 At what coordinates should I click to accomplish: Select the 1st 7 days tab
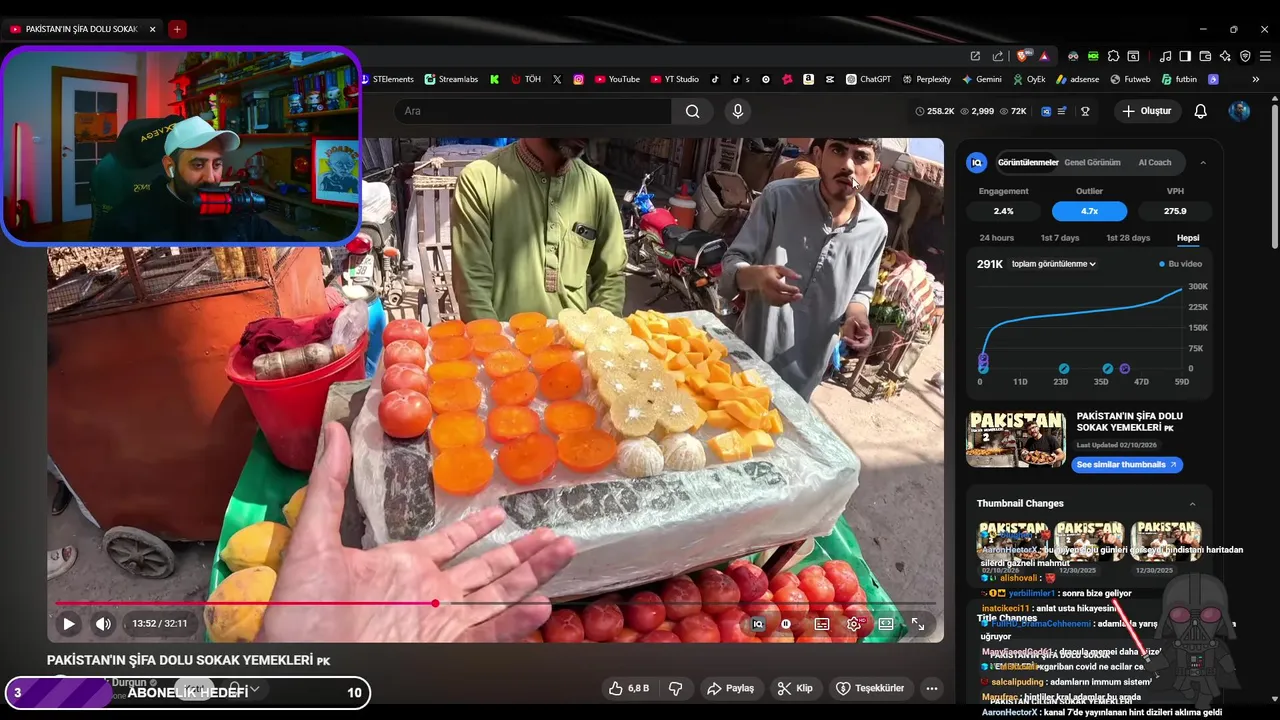pyautogui.click(x=1060, y=238)
